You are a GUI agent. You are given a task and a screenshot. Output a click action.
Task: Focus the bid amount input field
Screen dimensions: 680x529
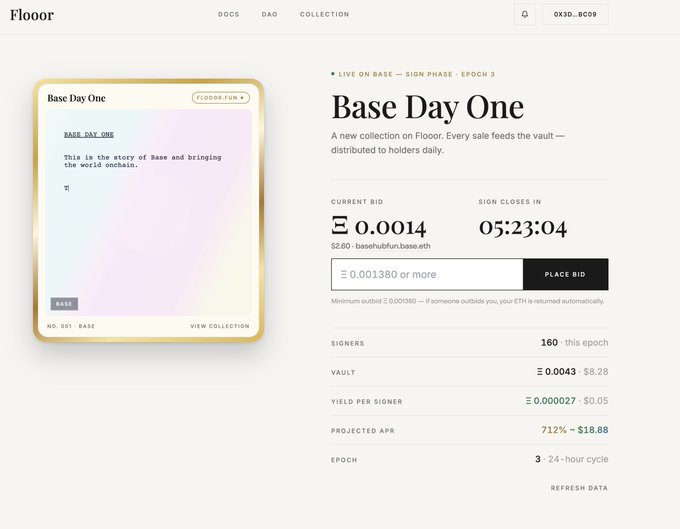pyautogui.click(x=427, y=274)
